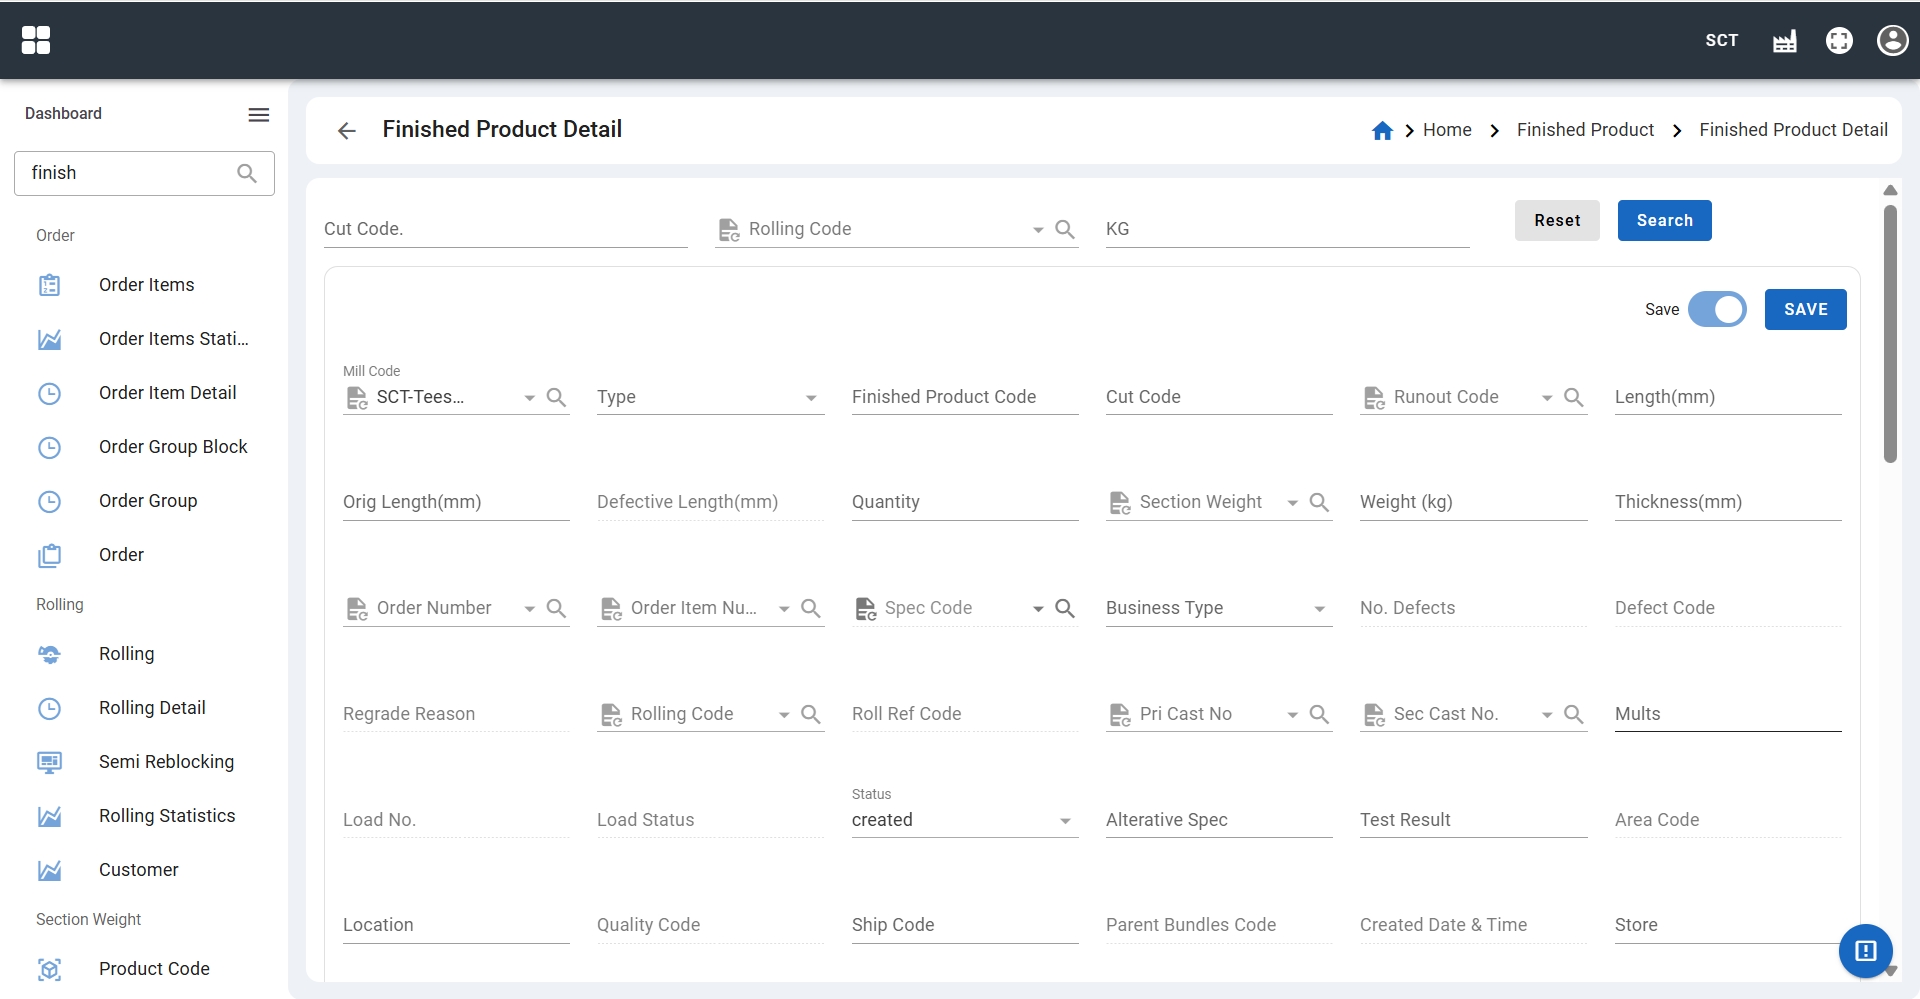Click the Order Items clipboard icon
Viewport: 1920px width, 999px height.
[x=49, y=285]
